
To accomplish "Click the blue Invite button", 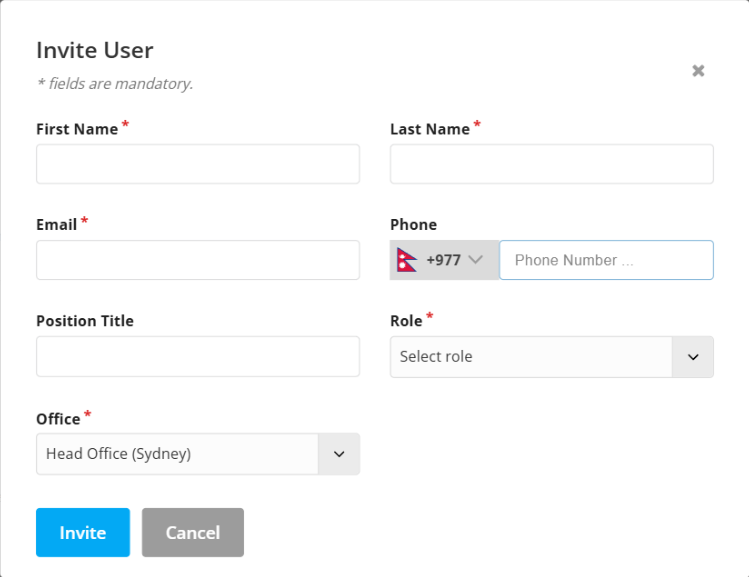I will click(83, 532).
